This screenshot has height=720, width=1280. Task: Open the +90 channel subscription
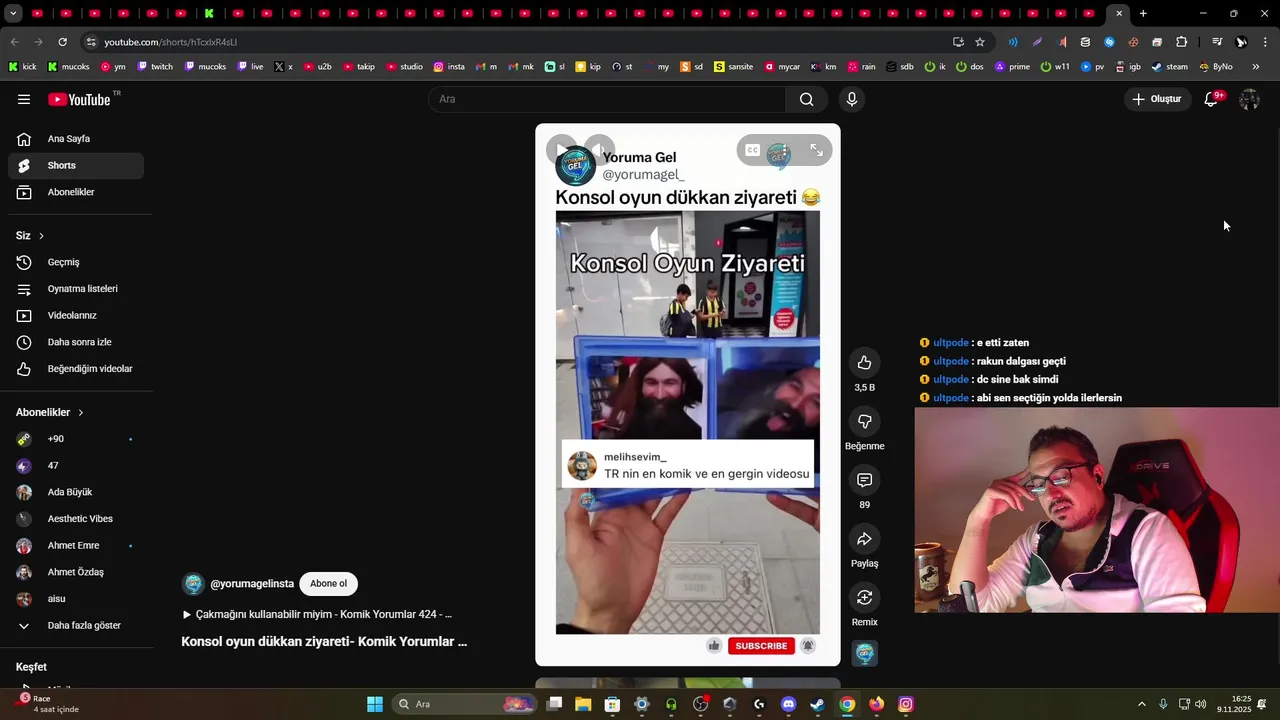76,439
